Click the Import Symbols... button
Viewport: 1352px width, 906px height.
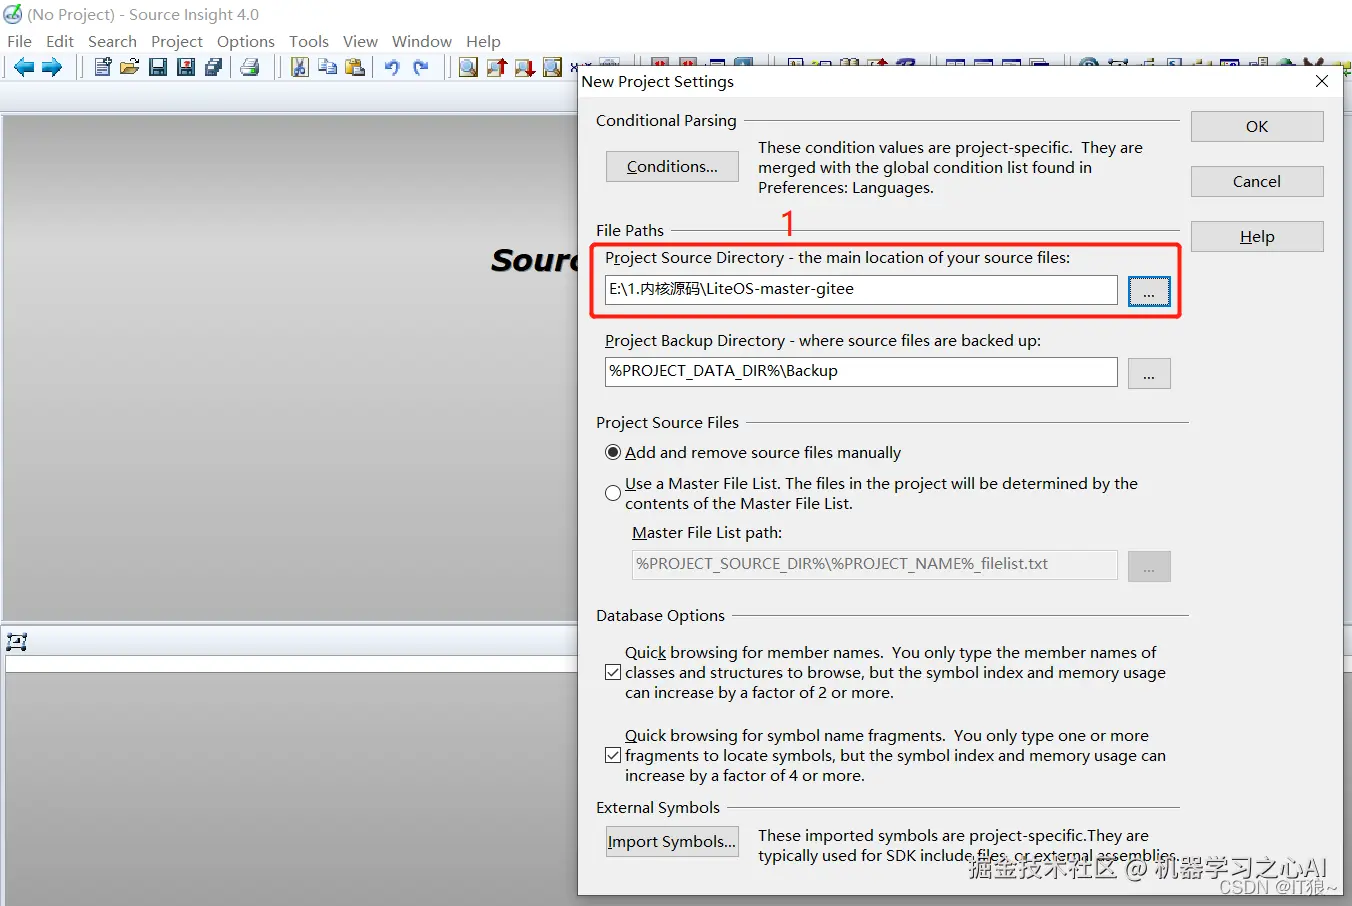672,841
